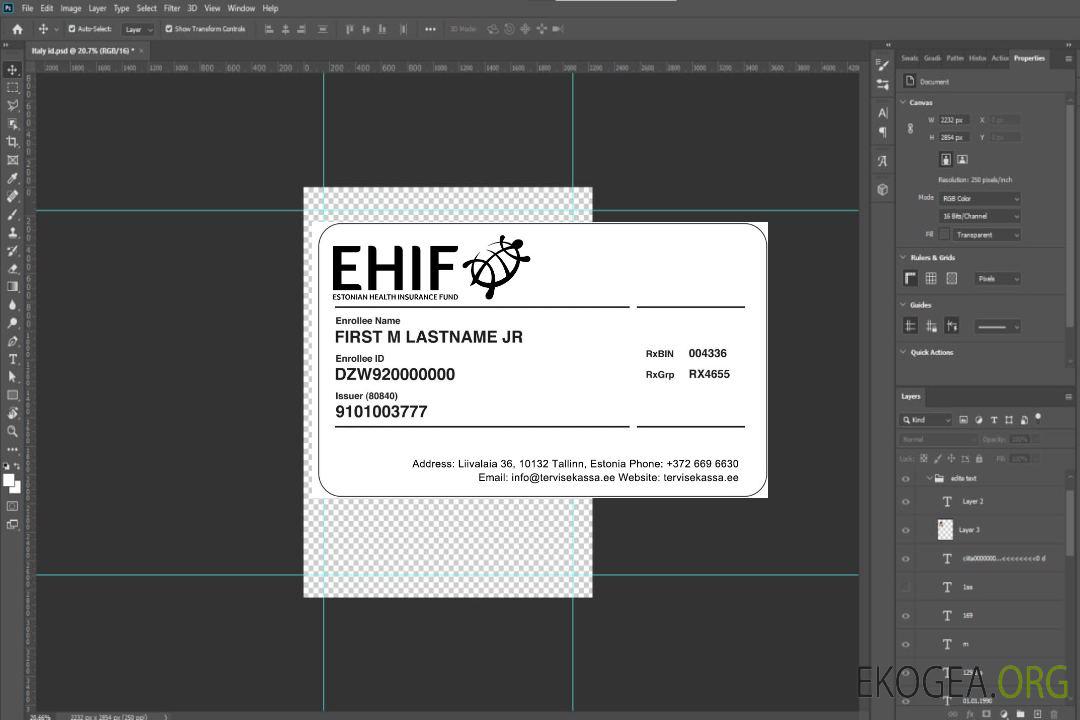Click the canvas fill color swatch
Viewport: 1080px width, 720px height.
tap(944, 235)
